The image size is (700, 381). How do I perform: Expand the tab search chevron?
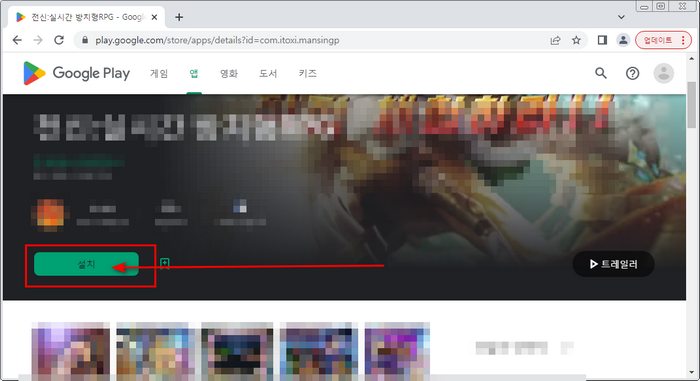(621, 17)
